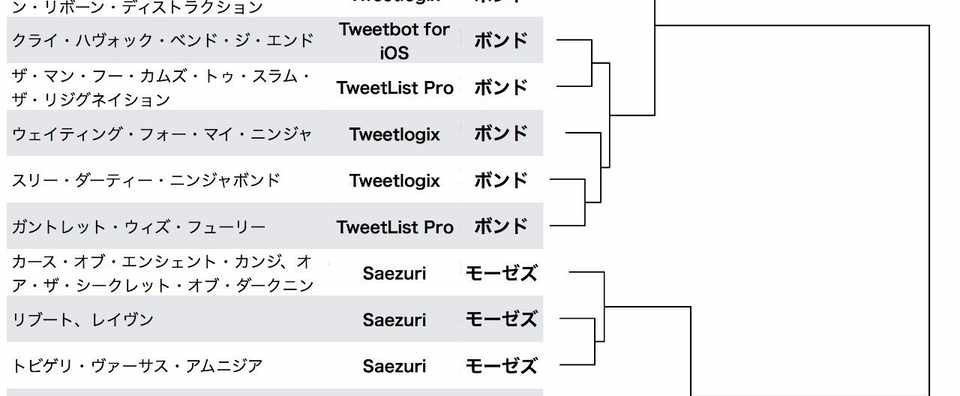Click the クライ・ハヴォック・ベンド・ジ・エンド title cell
The width and height of the screenshot is (960, 396).
click(x=162, y=40)
